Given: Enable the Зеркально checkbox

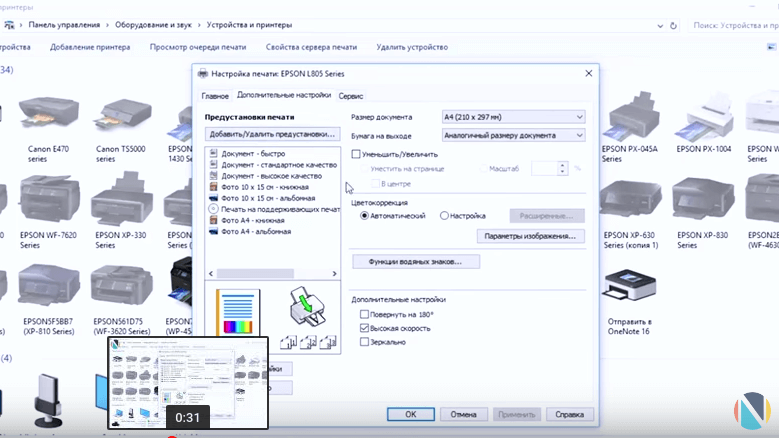Looking at the screenshot, I should pos(364,342).
